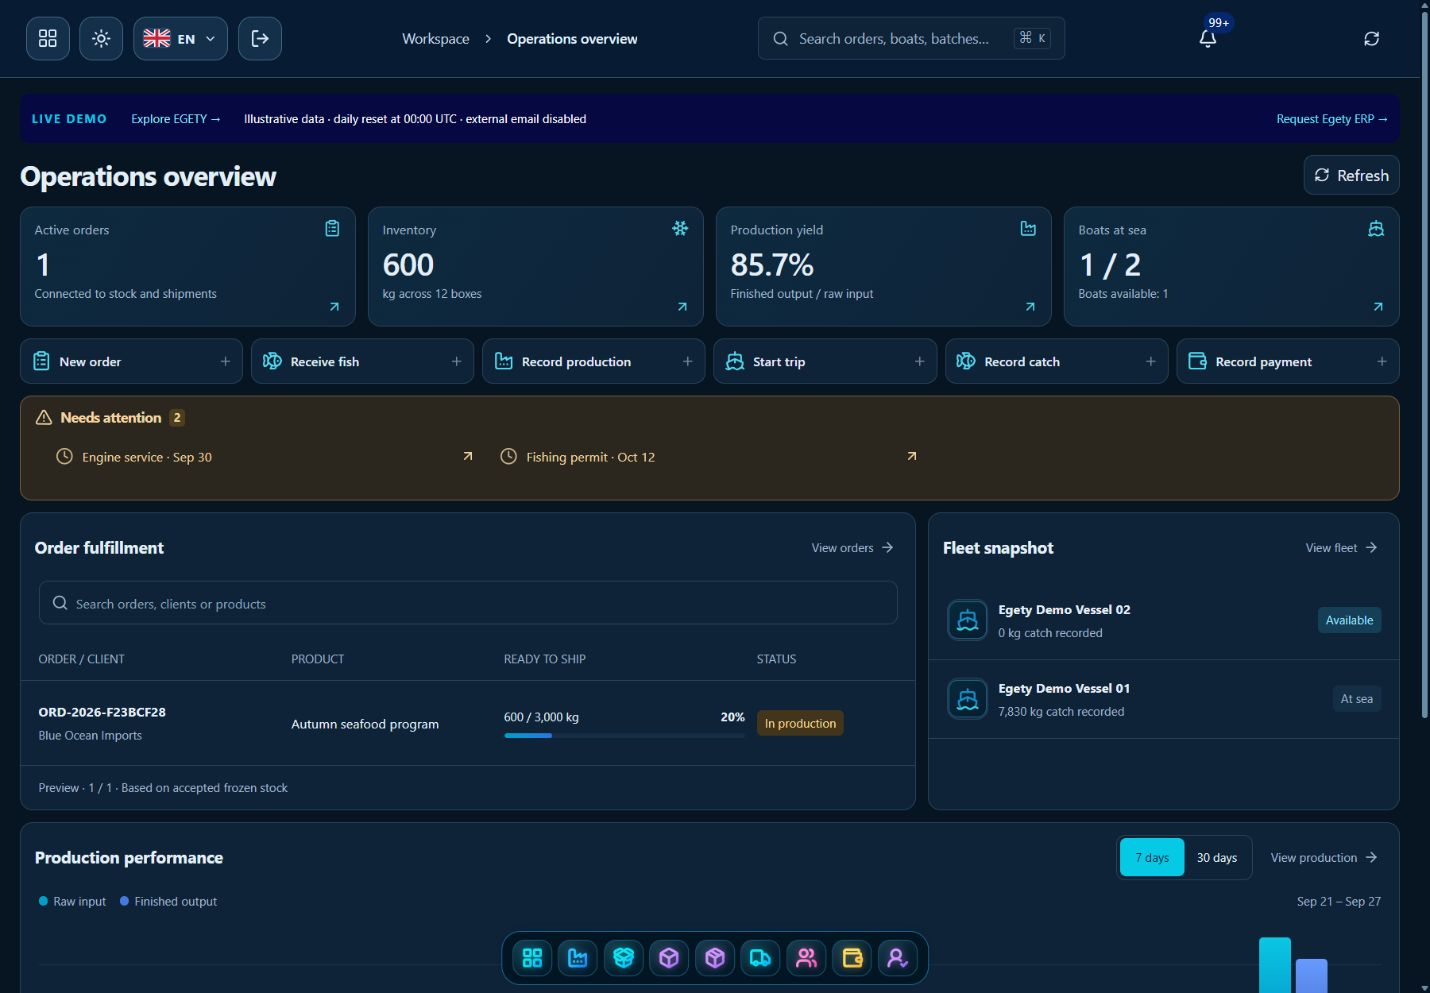1430x993 pixels.
Task: Focus the Search orders, clients or products field
Action: pyautogui.click(x=468, y=603)
